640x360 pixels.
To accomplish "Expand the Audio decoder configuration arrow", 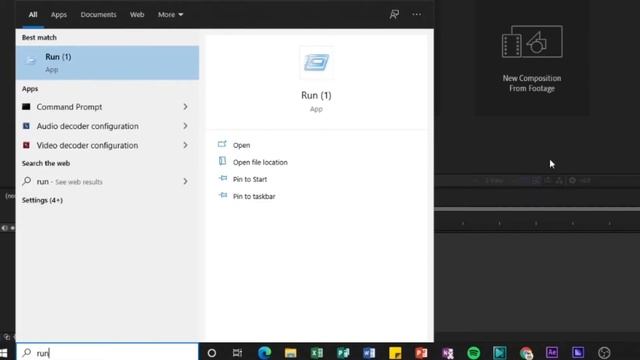I will tap(185, 126).
